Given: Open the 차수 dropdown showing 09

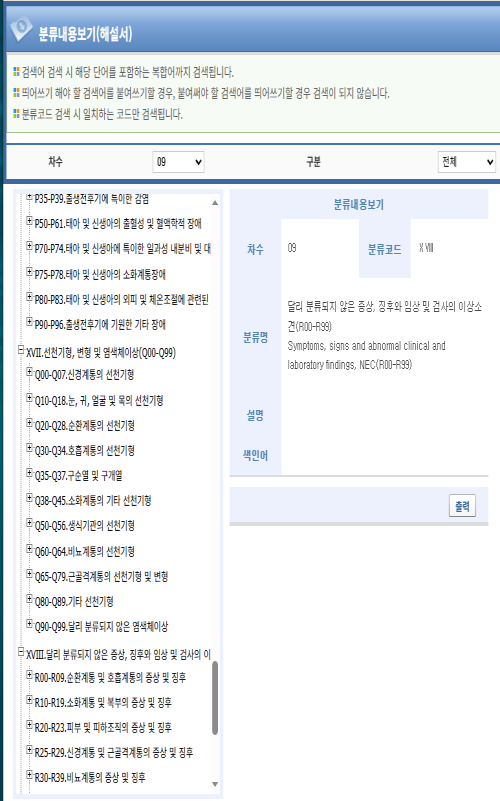Looking at the screenshot, I should (x=178, y=162).
